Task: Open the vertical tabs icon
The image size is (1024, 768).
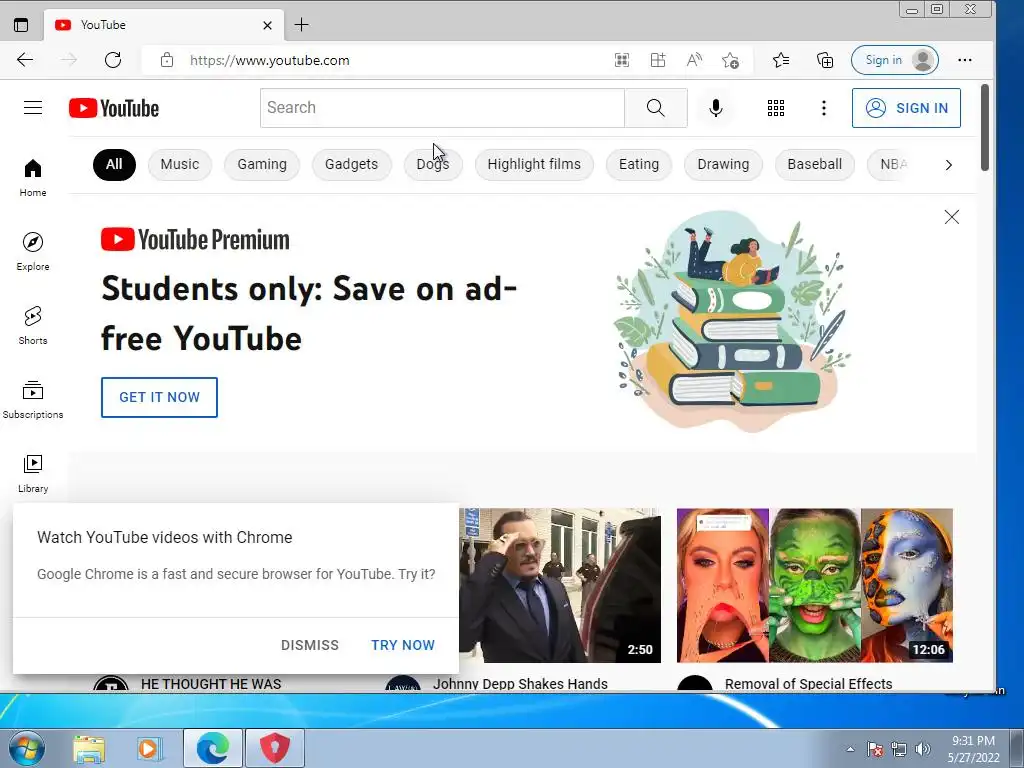Action: tap(21, 25)
